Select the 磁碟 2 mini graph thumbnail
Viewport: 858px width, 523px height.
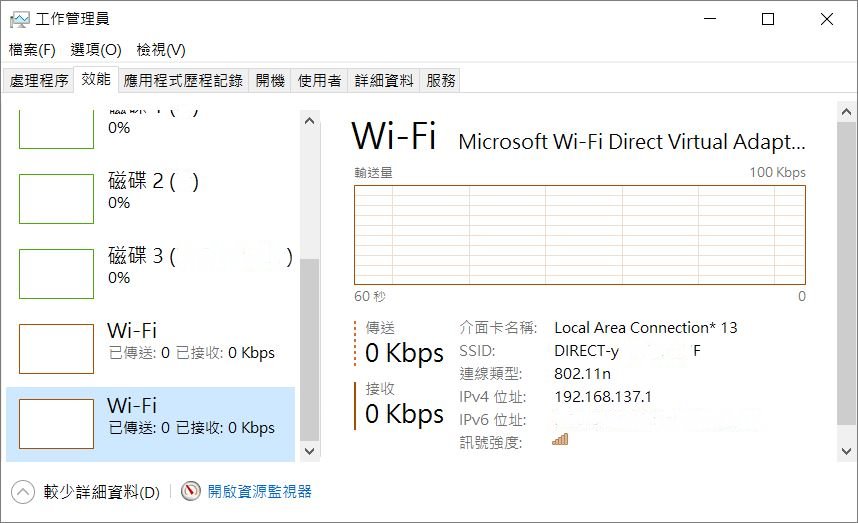56,199
